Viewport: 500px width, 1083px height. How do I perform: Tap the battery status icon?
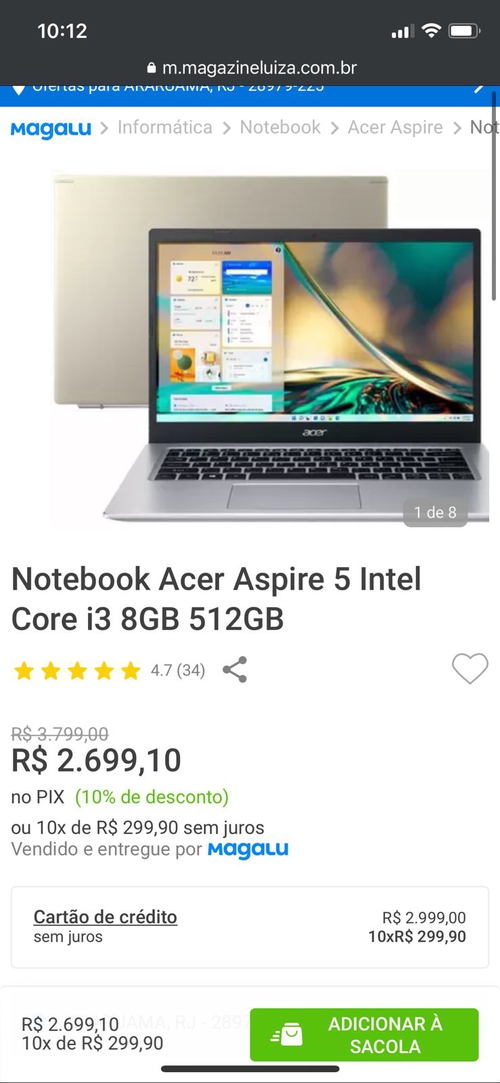464,30
